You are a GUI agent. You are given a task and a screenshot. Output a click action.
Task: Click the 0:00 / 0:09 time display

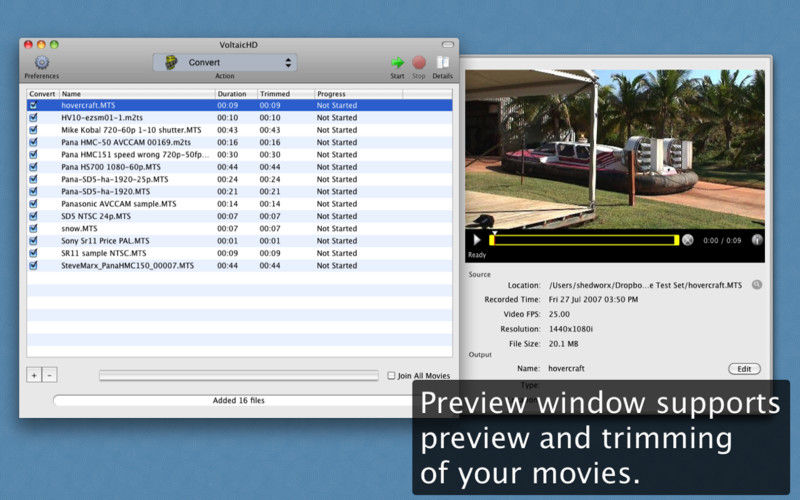pos(722,240)
